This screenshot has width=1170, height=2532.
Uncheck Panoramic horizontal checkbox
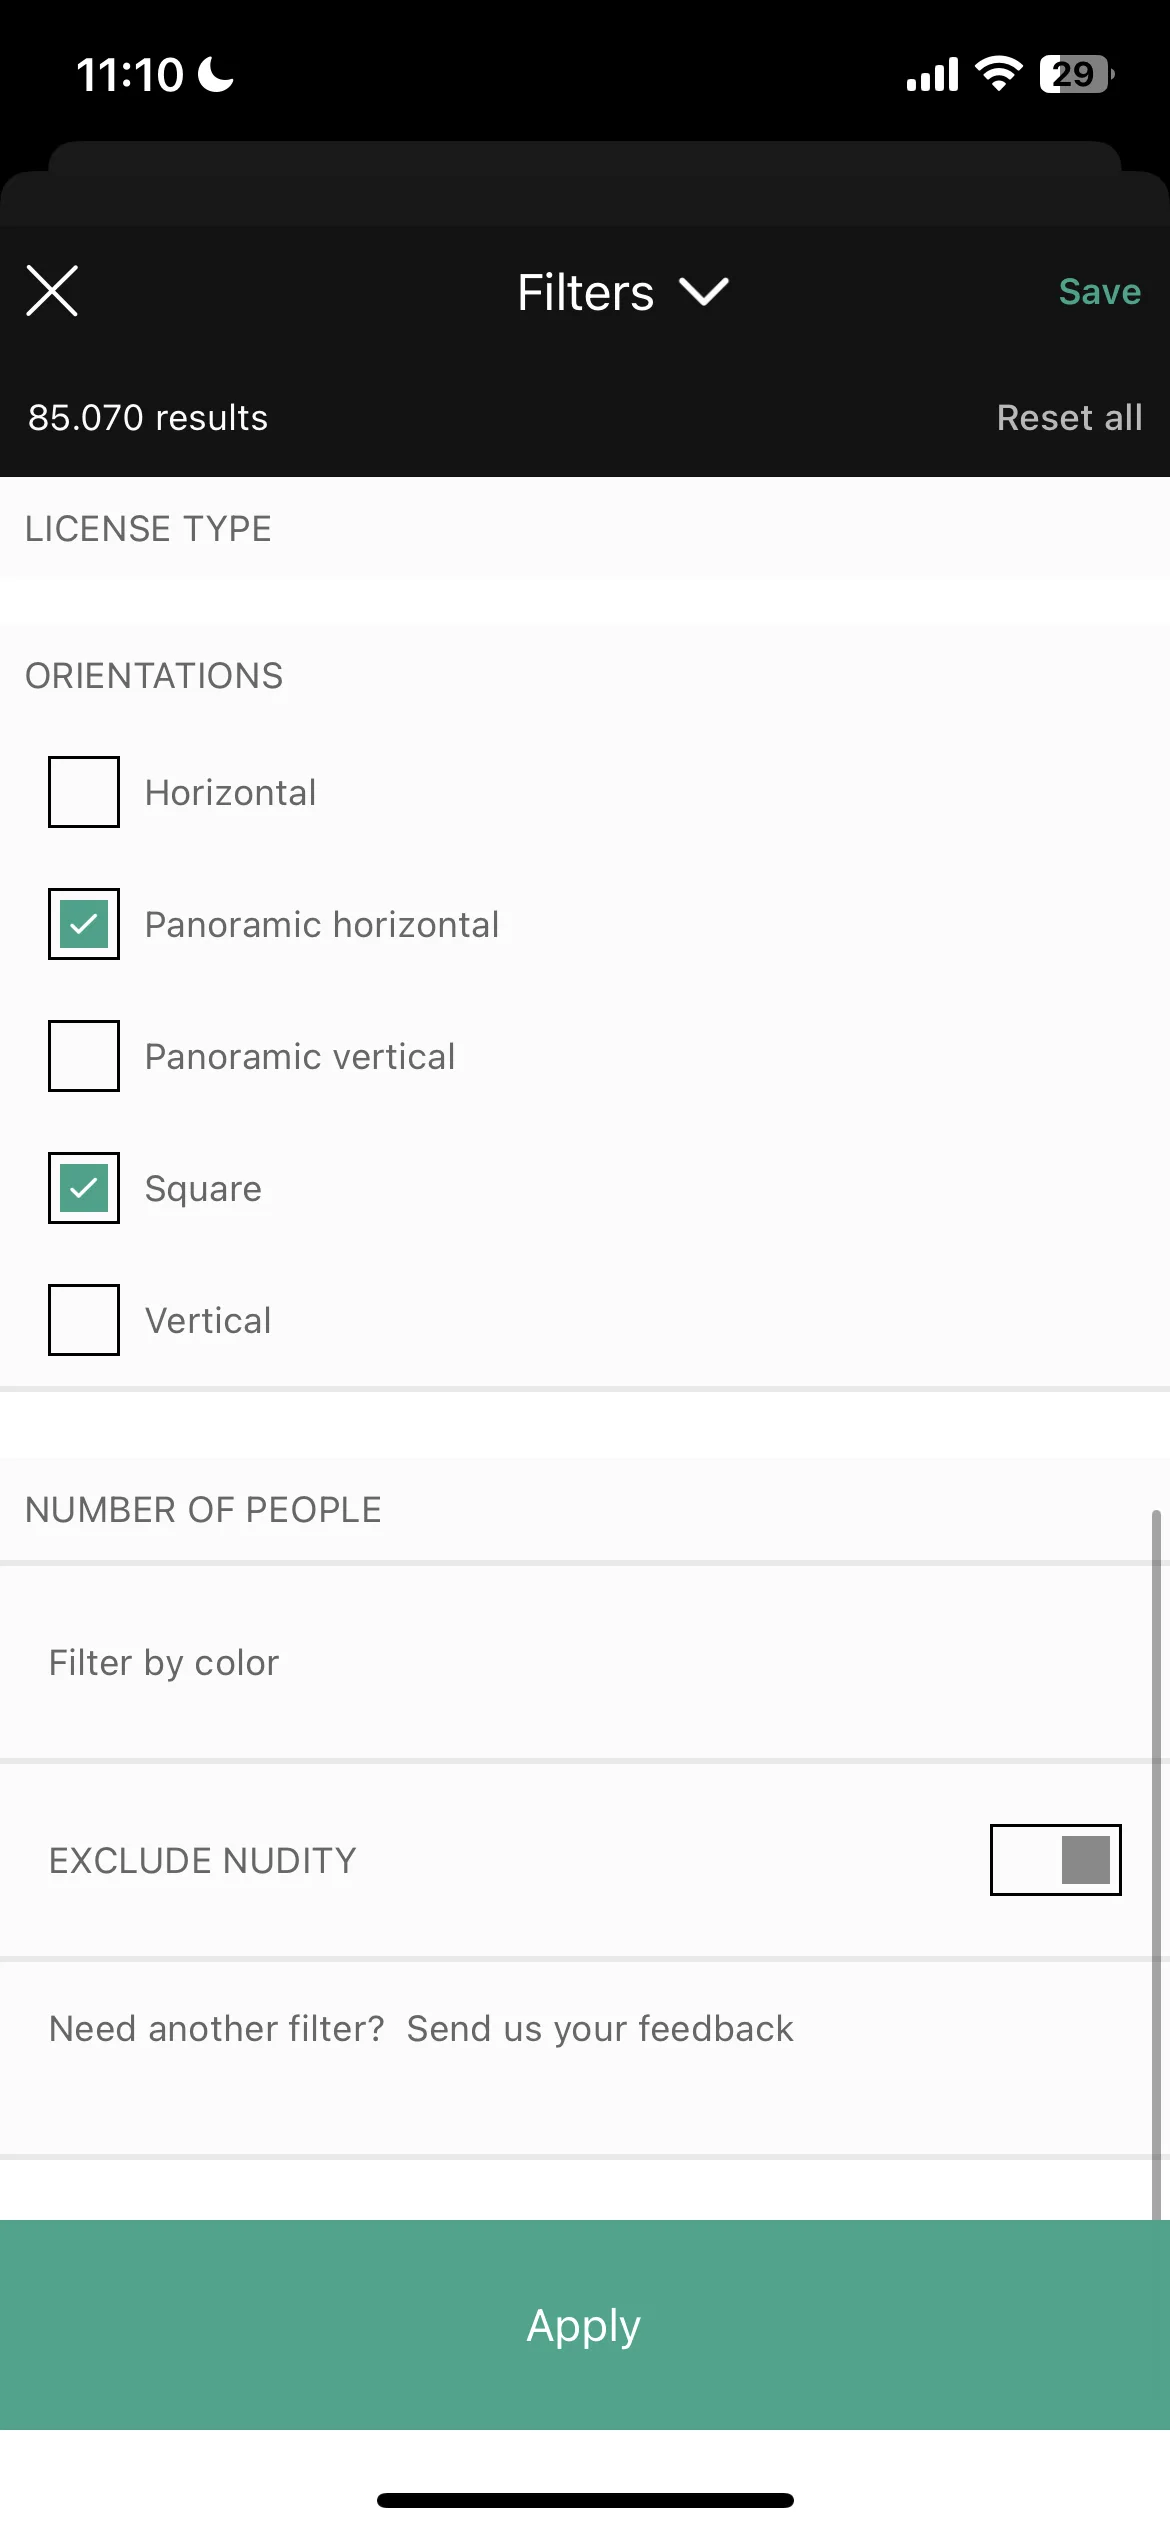84,924
